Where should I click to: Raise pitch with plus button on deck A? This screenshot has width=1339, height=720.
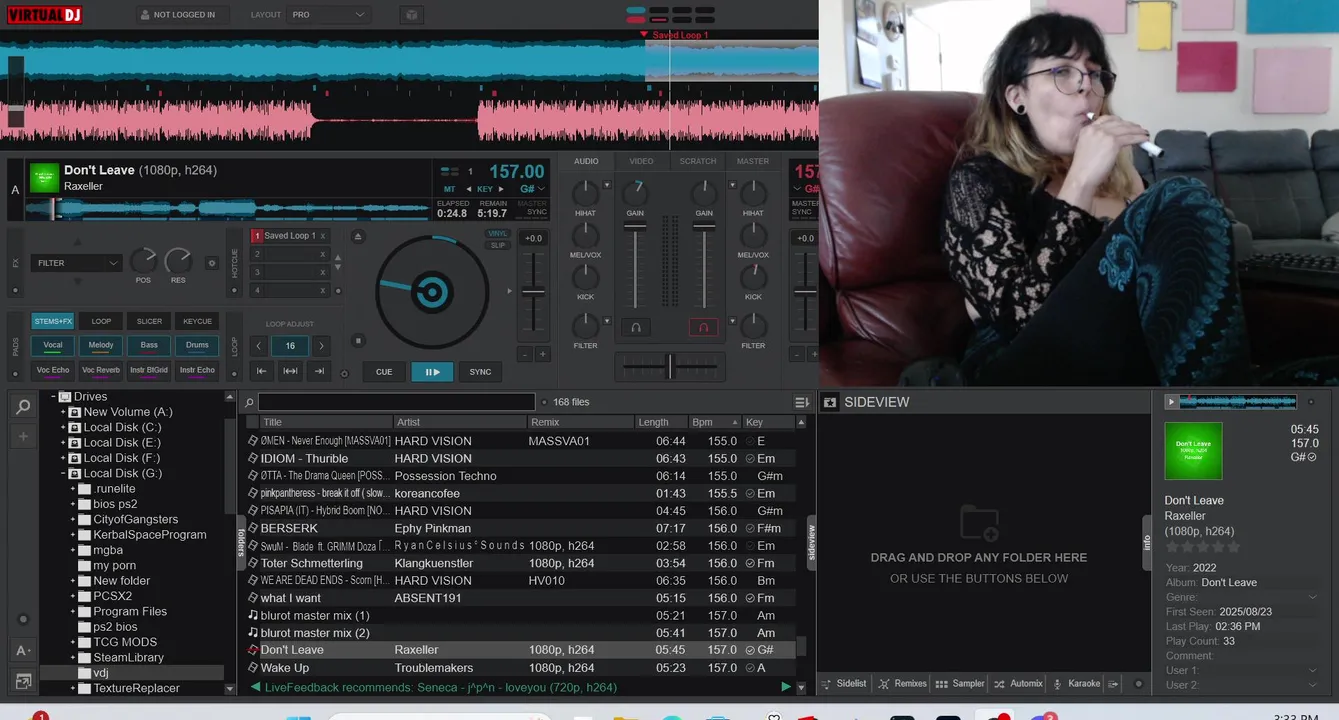coord(543,354)
